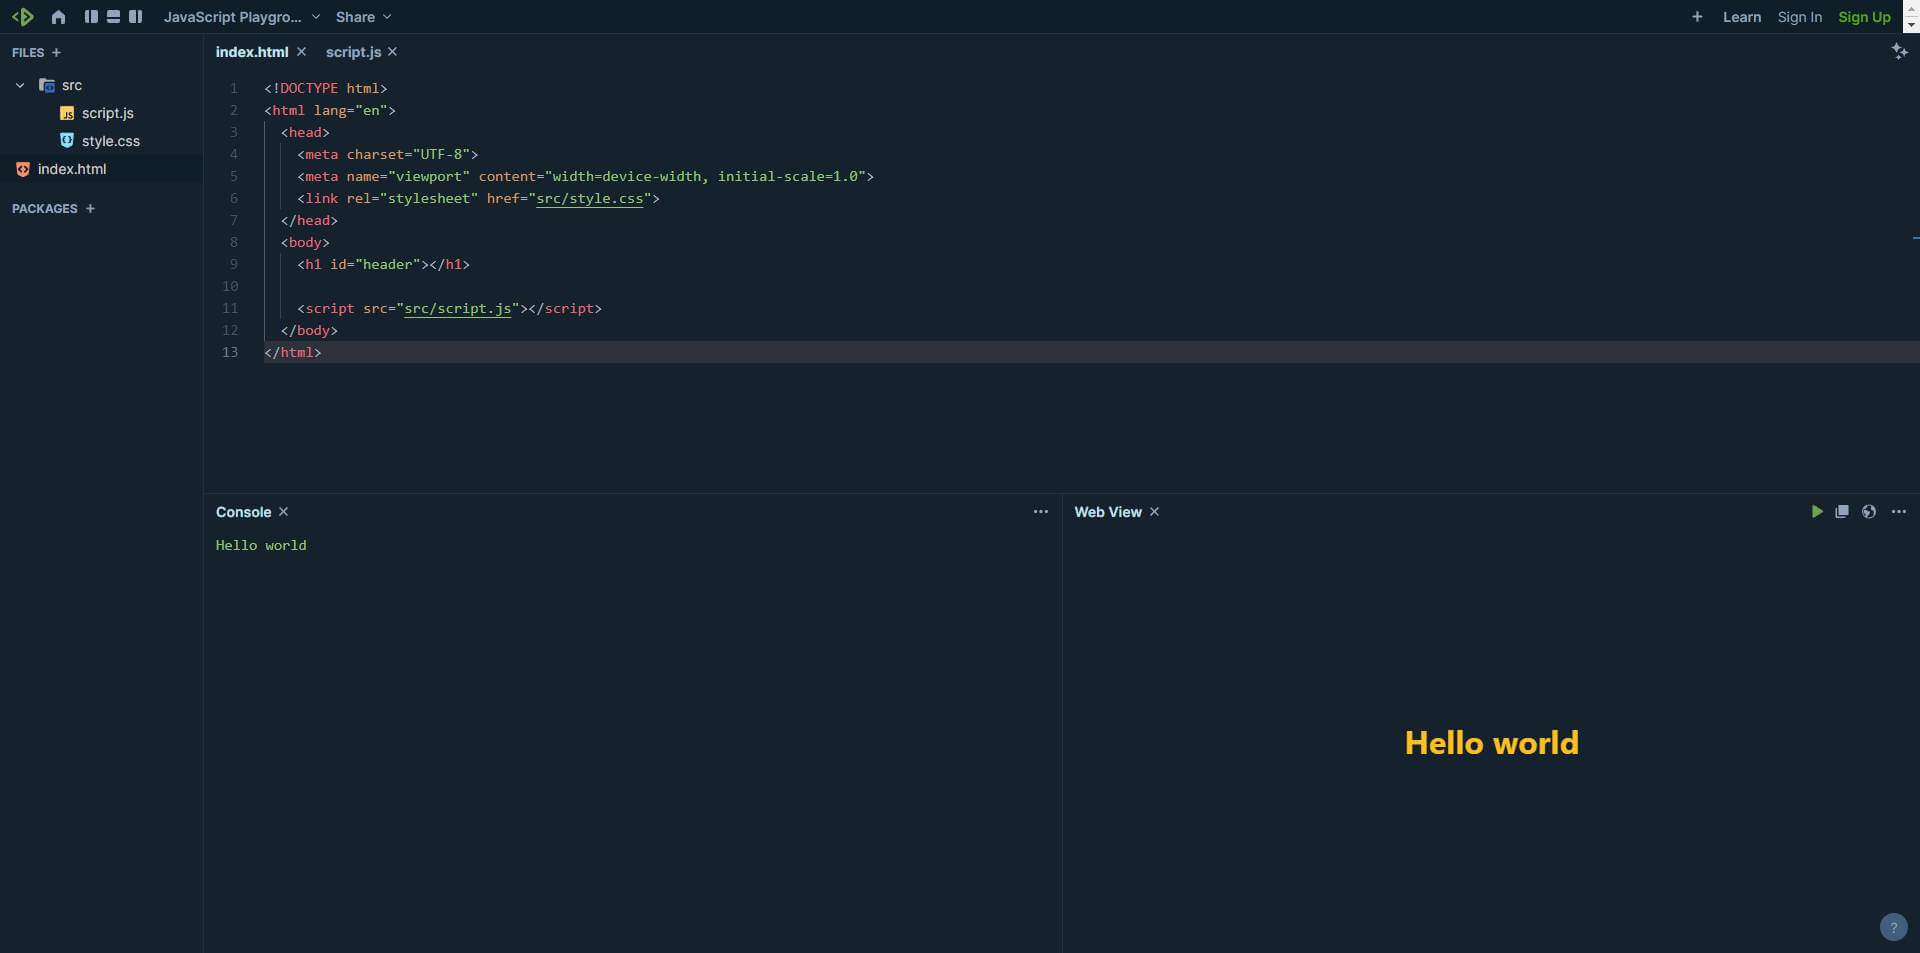Click the Hello world heading in Web View
This screenshot has width=1920, height=953.
tap(1491, 743)
